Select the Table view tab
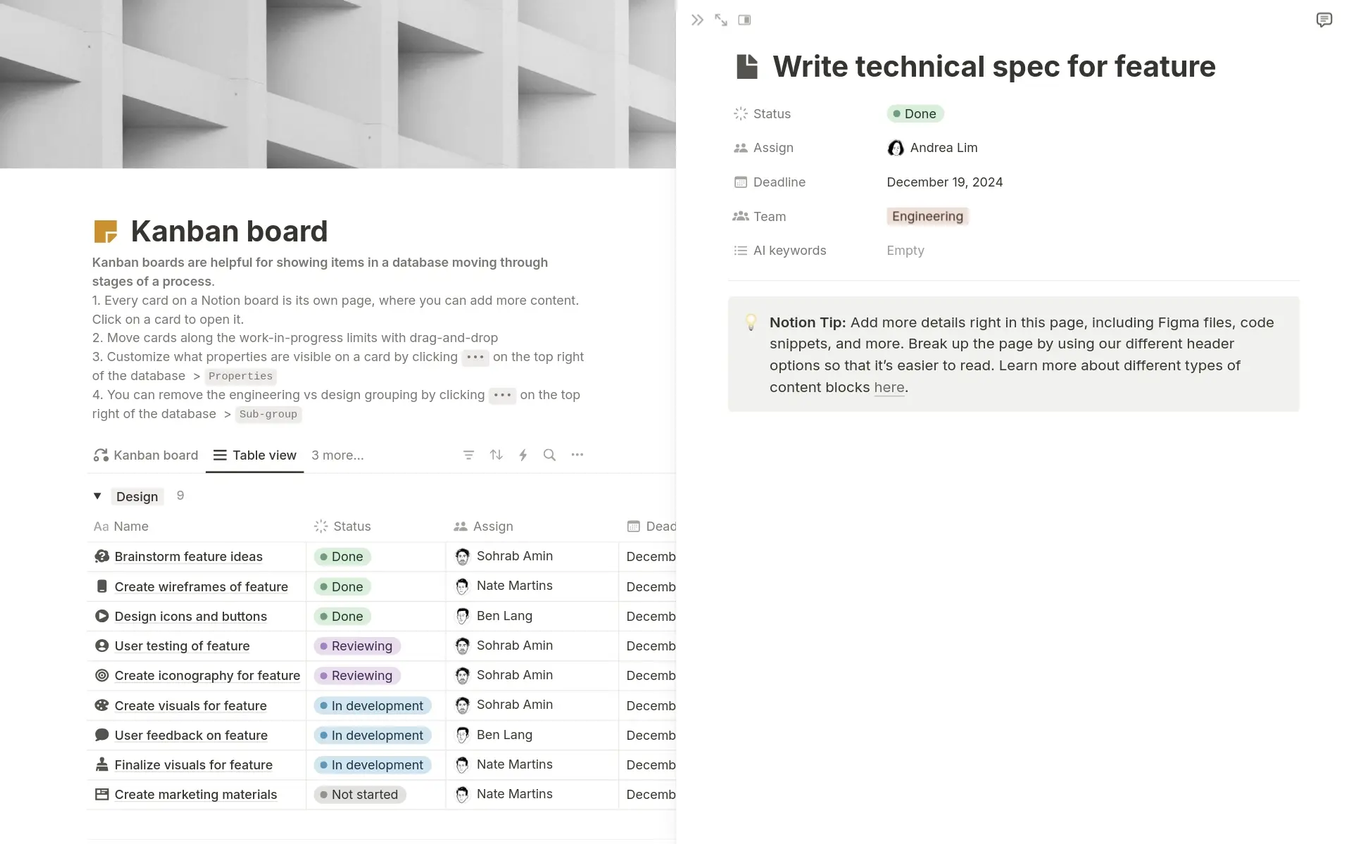Viewport: 1352px width, 844px height. 255,455
